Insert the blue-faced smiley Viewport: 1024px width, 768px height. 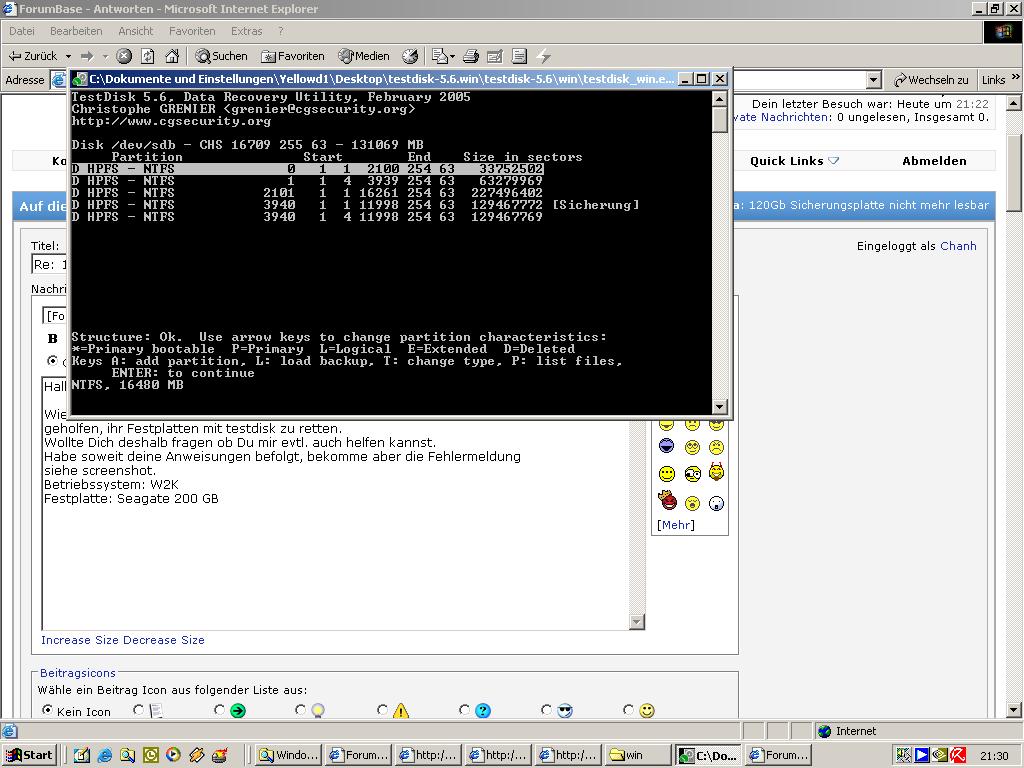point(667,446)
